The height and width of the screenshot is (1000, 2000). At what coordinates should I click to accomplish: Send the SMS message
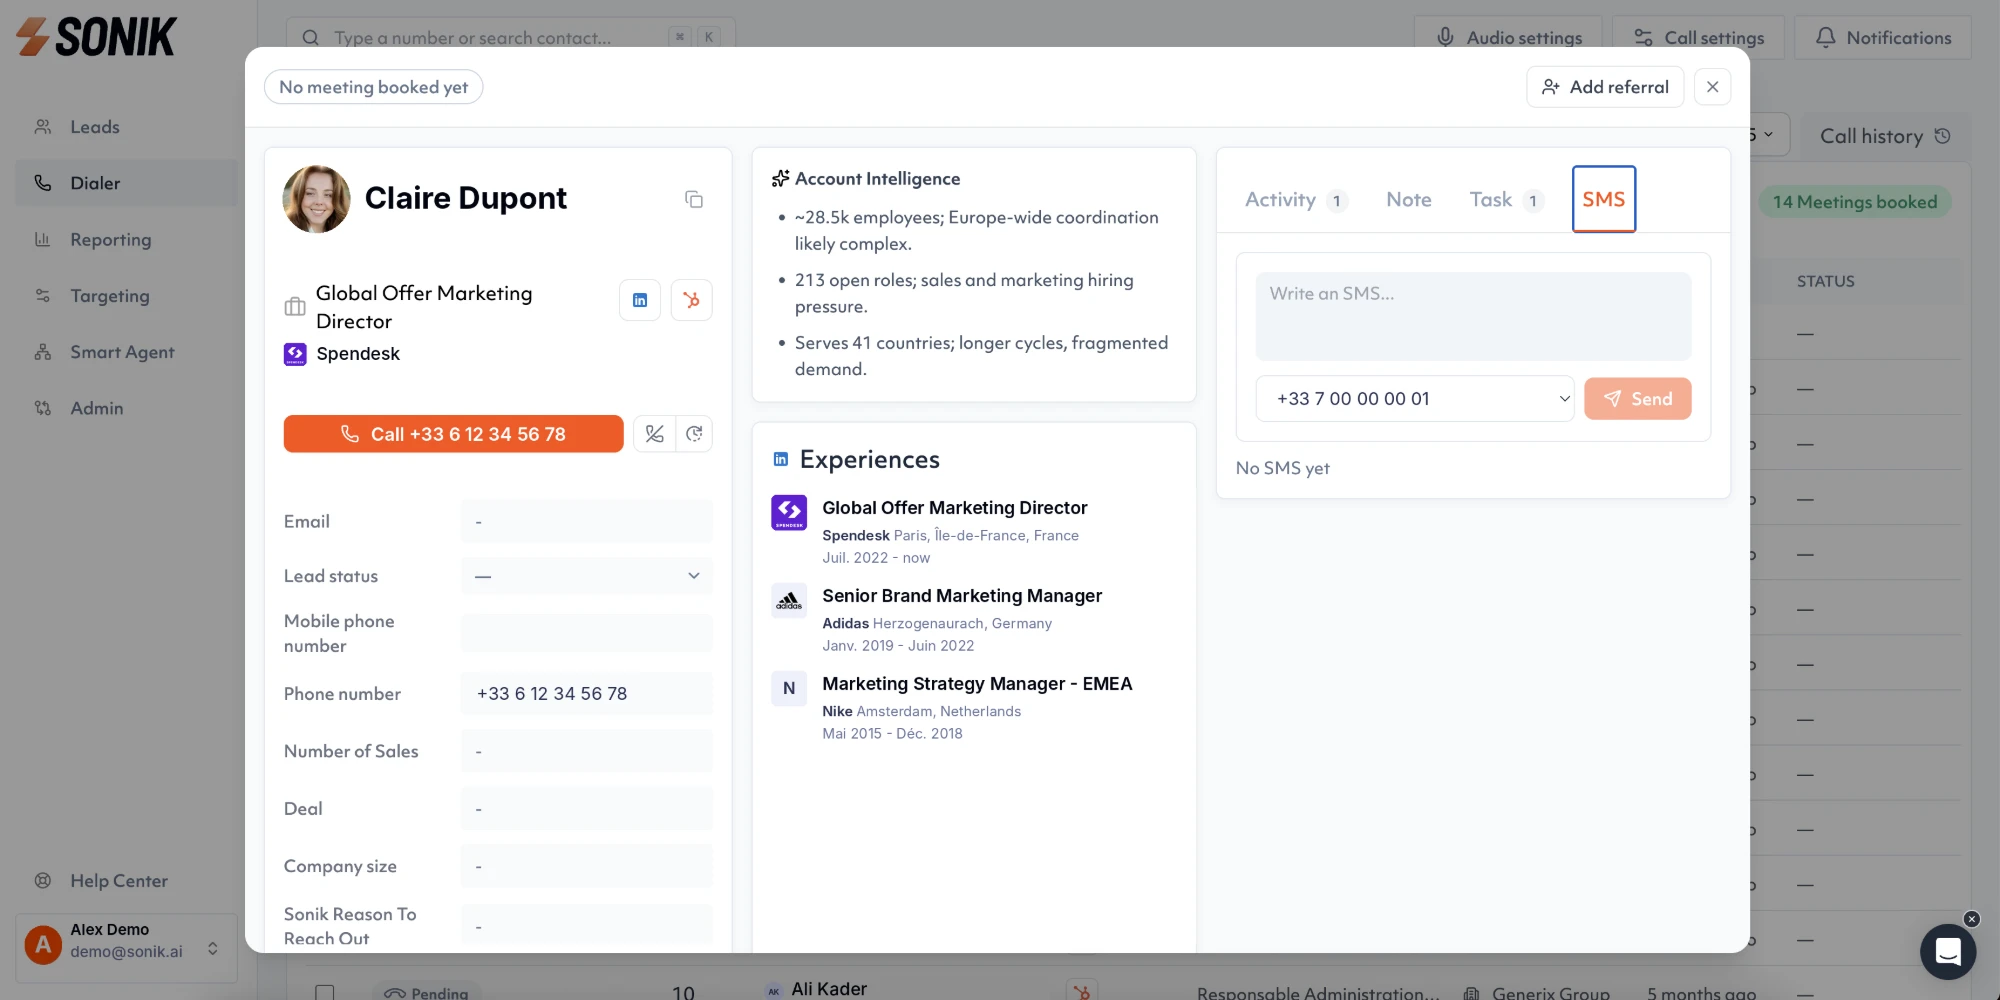click(1638, 399)
